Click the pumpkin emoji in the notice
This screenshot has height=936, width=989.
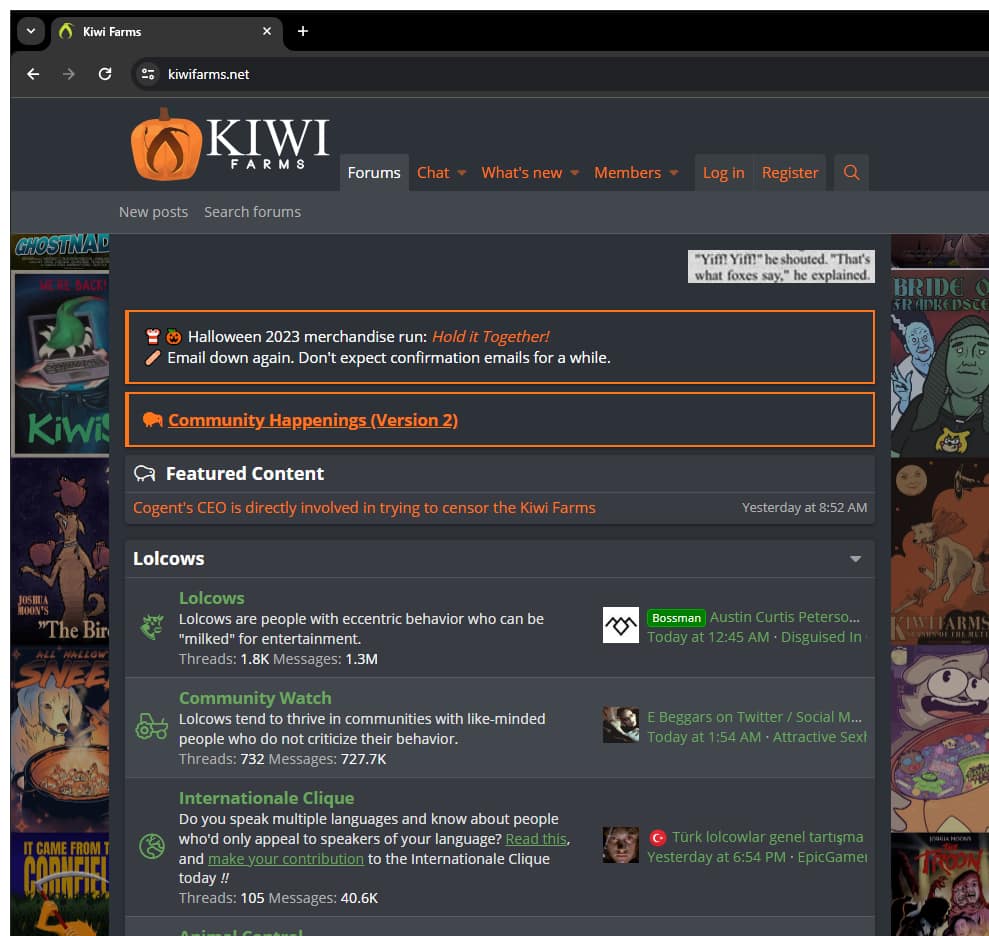173,337
